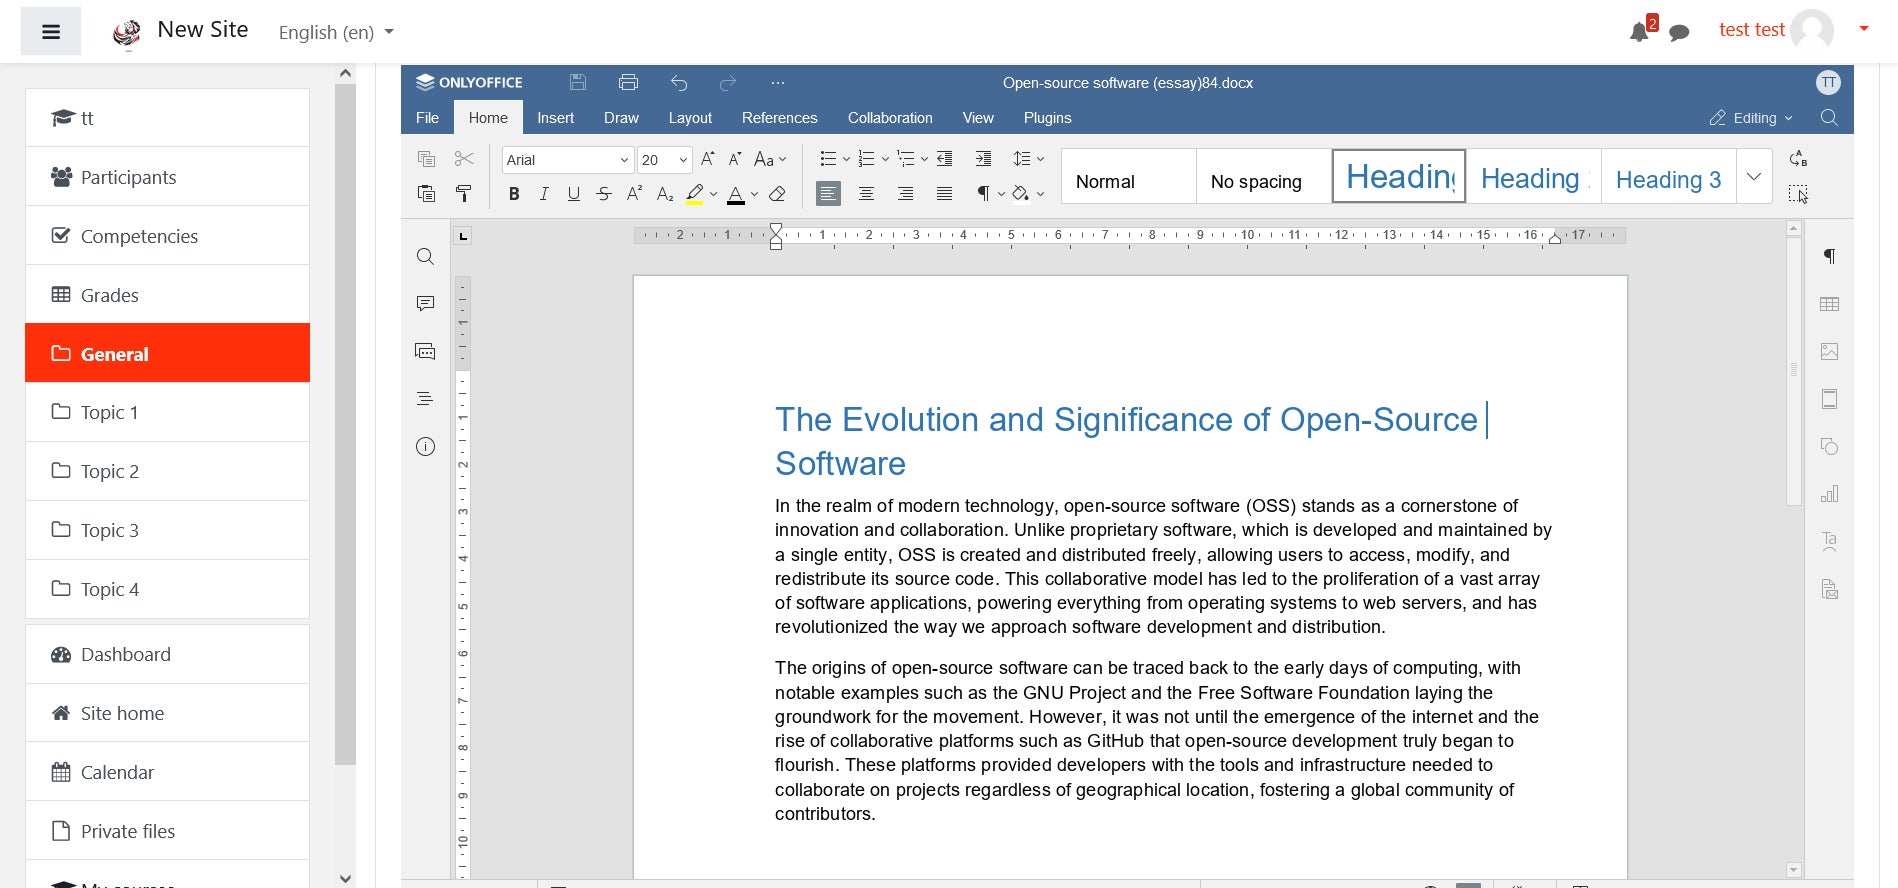Toggle Italic formatting
The width and height of the screenshot is (1898, 888).
[x=543, y=194]
